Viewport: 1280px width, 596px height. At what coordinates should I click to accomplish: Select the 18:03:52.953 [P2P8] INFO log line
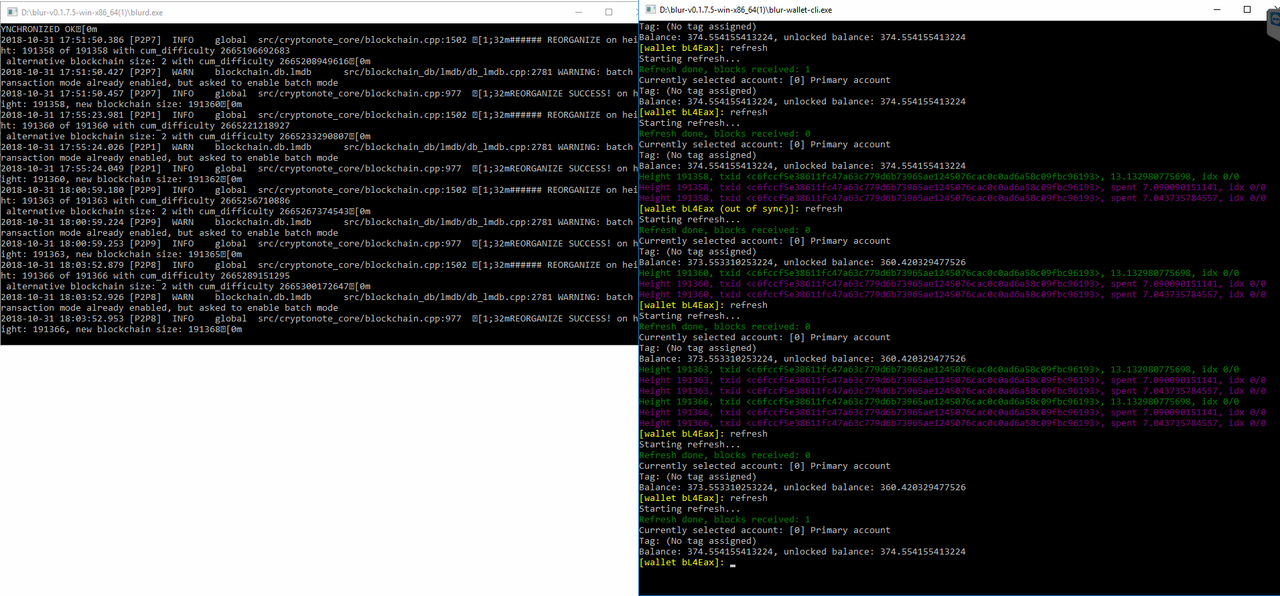tap(317, 318)
